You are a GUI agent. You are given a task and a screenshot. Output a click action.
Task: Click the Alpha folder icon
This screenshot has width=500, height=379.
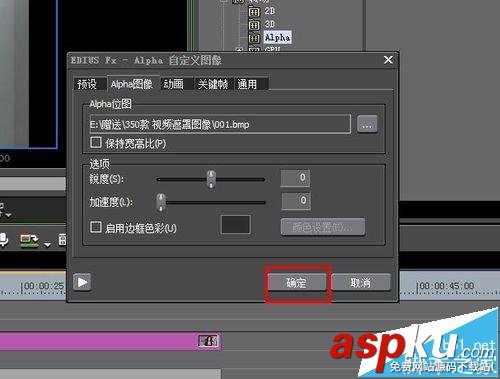pyautogui.click(x=254, y=38)
